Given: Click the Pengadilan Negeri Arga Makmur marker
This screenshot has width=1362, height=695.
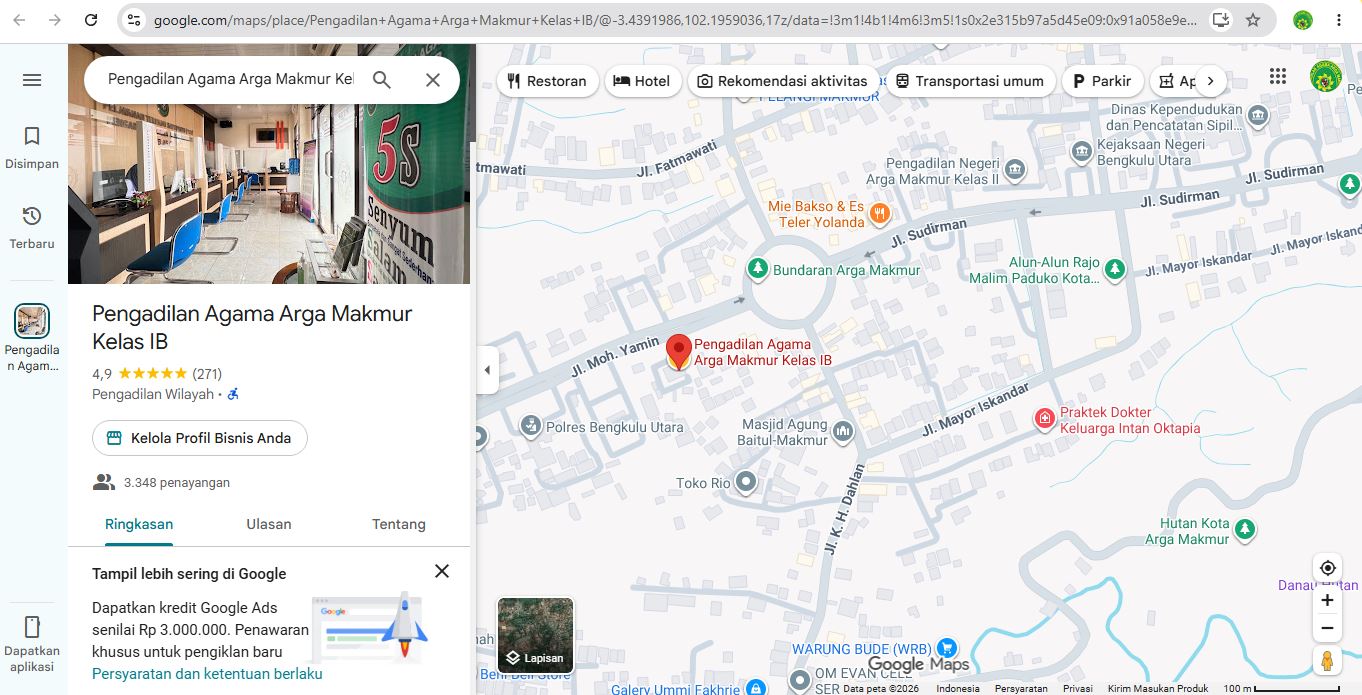Looking at the screenshot, I should (x=1015, y=170).
